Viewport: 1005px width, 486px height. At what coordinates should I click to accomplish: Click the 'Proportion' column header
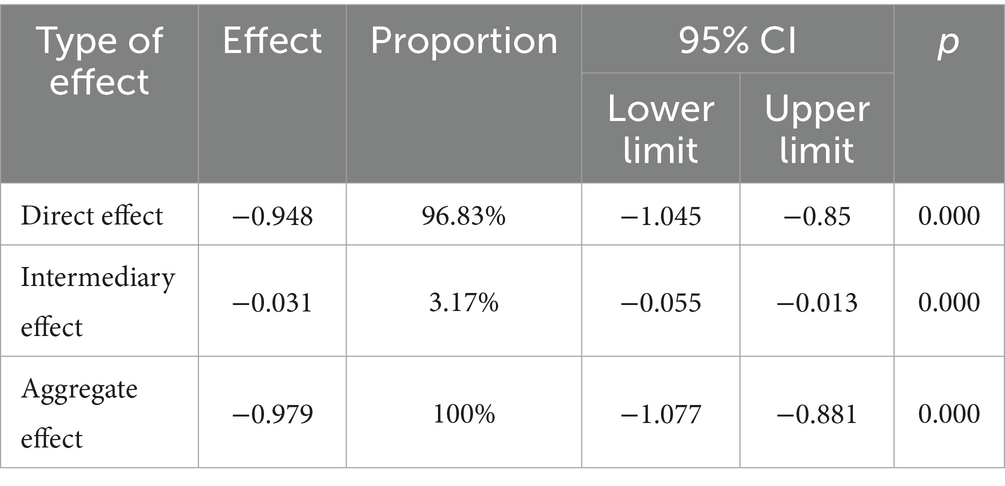coord(464,42)
